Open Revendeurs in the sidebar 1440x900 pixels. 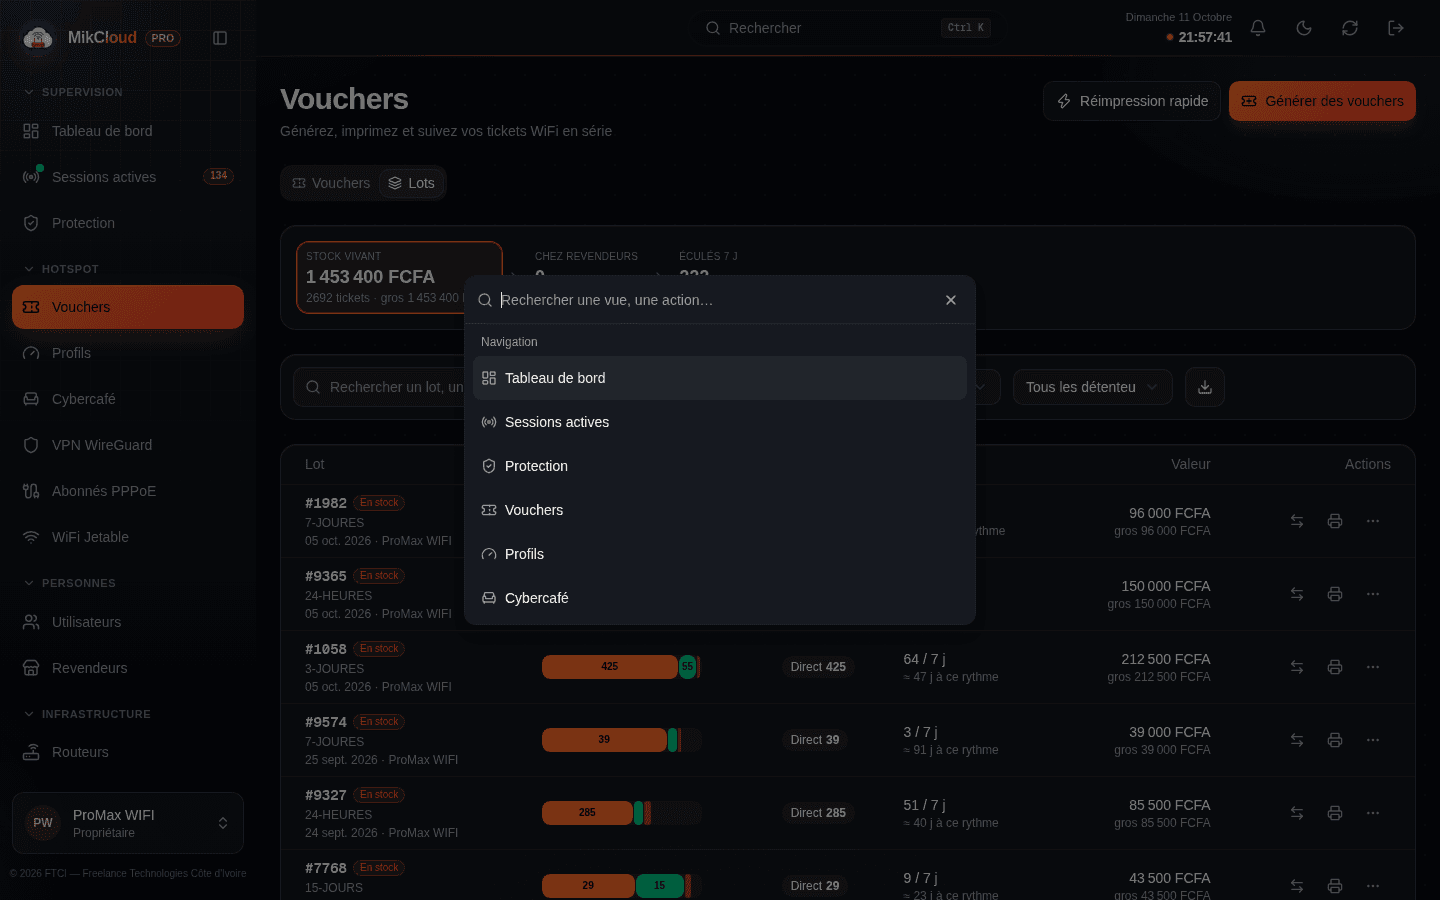coord(128,668)
